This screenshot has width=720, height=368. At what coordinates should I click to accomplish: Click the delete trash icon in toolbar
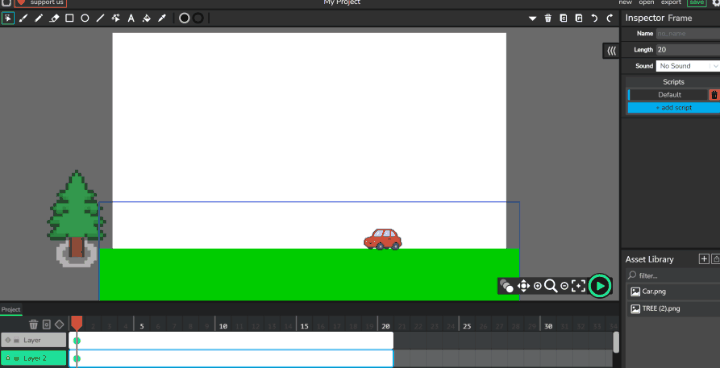(548, 18)
